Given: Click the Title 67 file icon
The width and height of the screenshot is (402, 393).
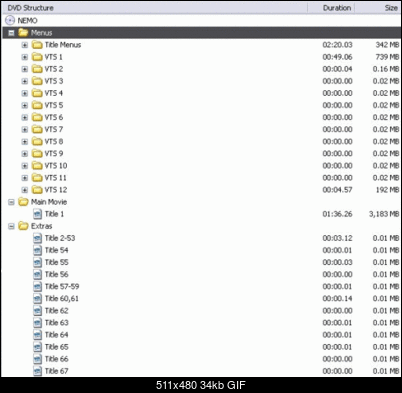Looking at the screenshot, I should point(38,371).
